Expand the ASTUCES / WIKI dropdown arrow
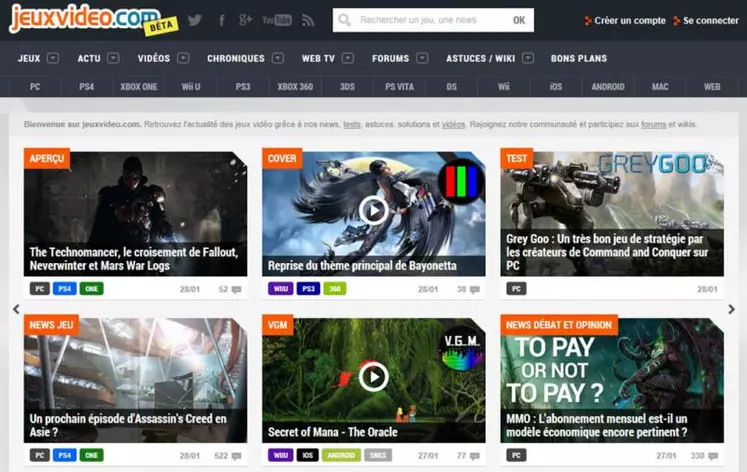 (x=528, y=58)
